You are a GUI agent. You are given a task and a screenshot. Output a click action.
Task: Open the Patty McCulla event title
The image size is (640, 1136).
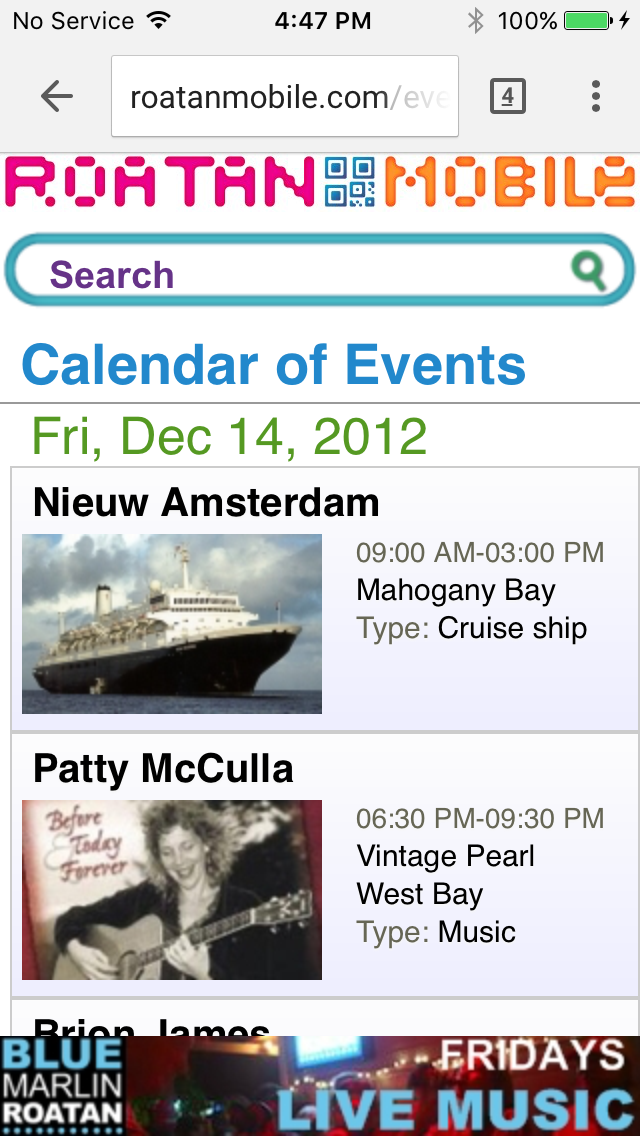point(163,768)
